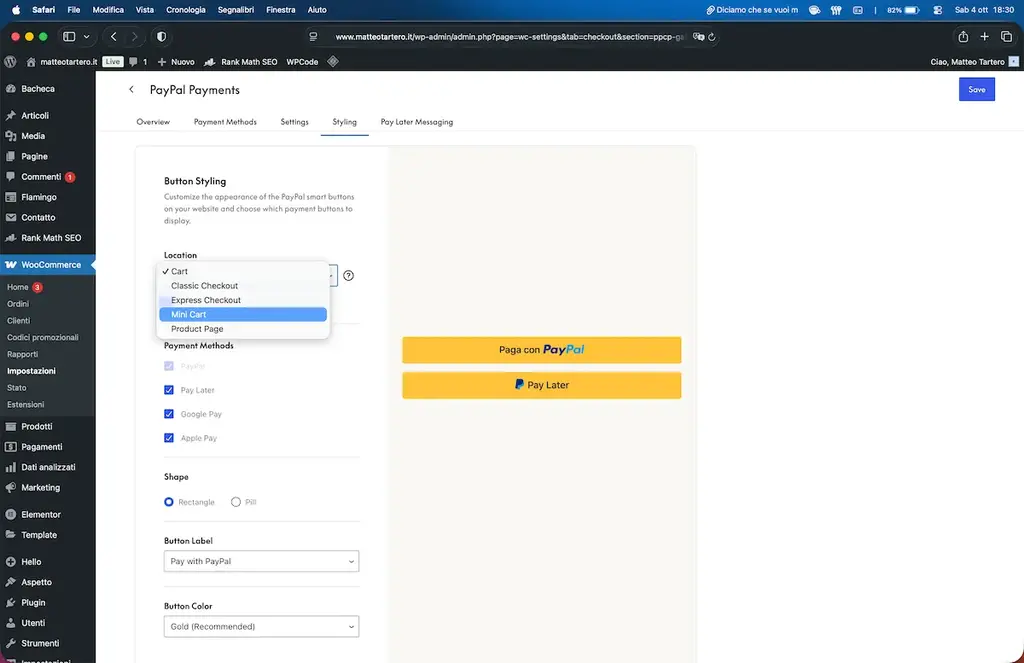This screenshot has width=1024, height=663.
Task: Open the comments bubble in admin bar
Action: [x=133, y=62]
